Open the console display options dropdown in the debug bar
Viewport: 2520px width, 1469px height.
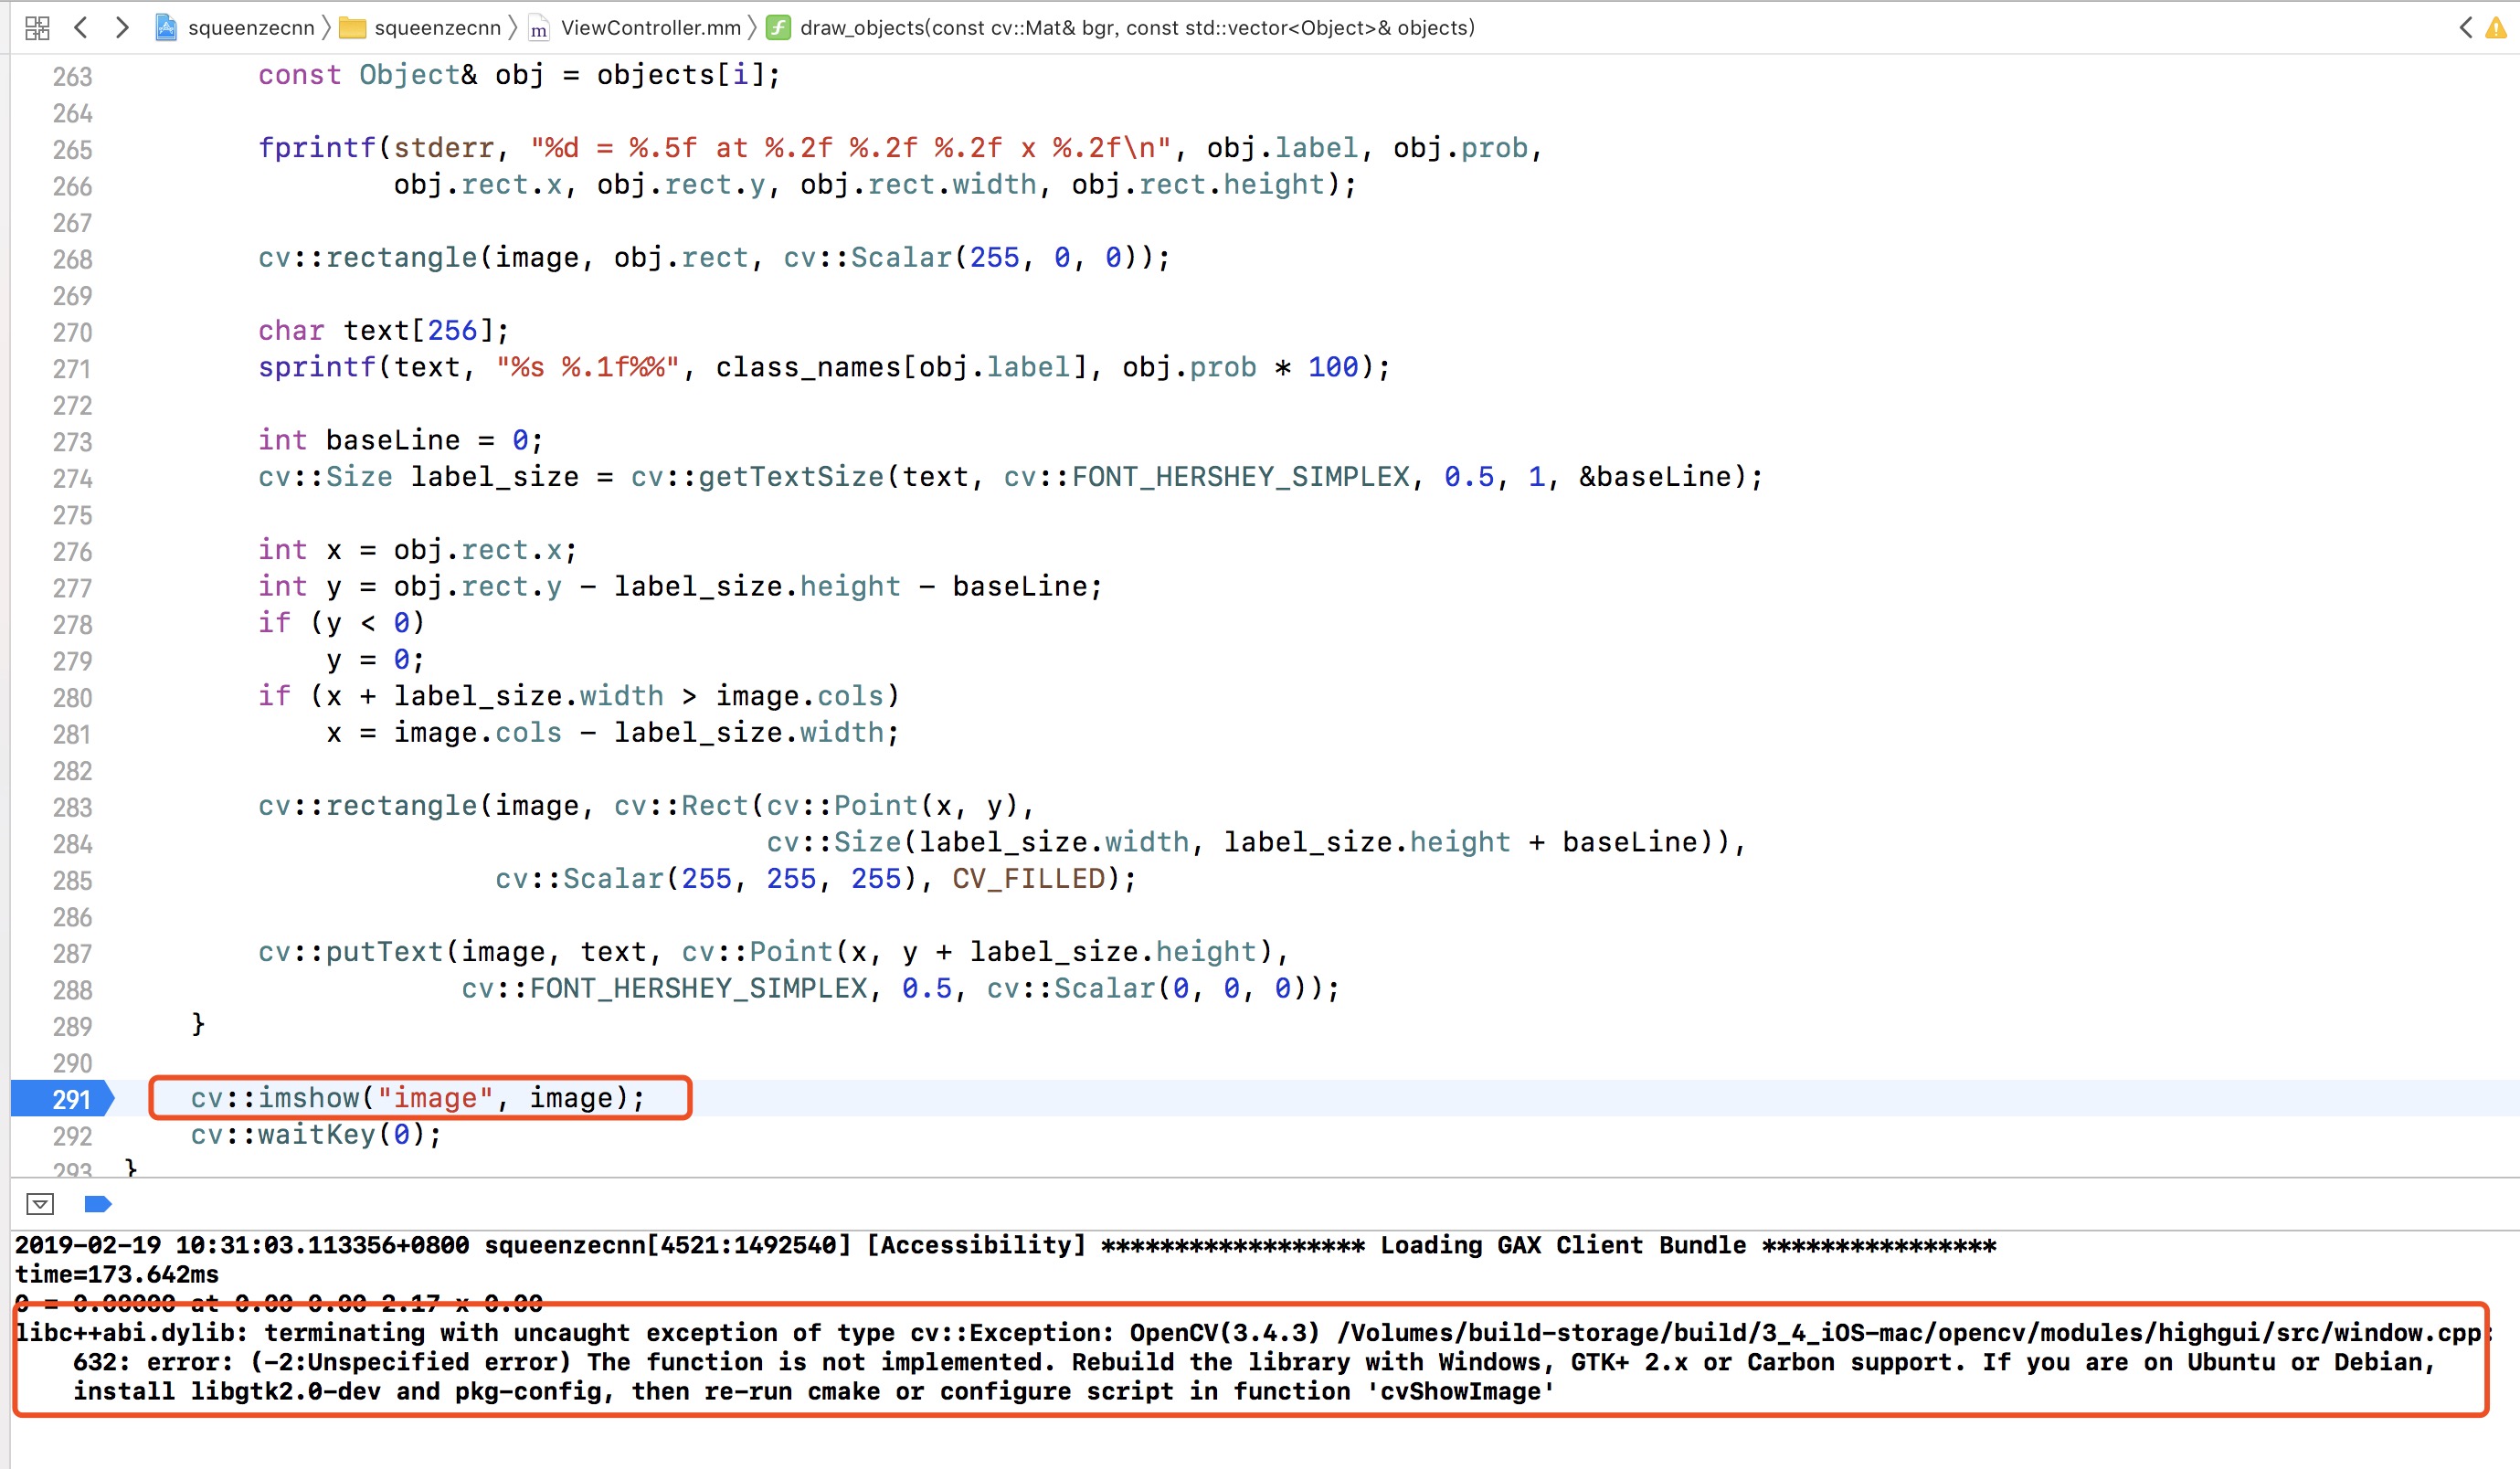tap(40, 1204)
